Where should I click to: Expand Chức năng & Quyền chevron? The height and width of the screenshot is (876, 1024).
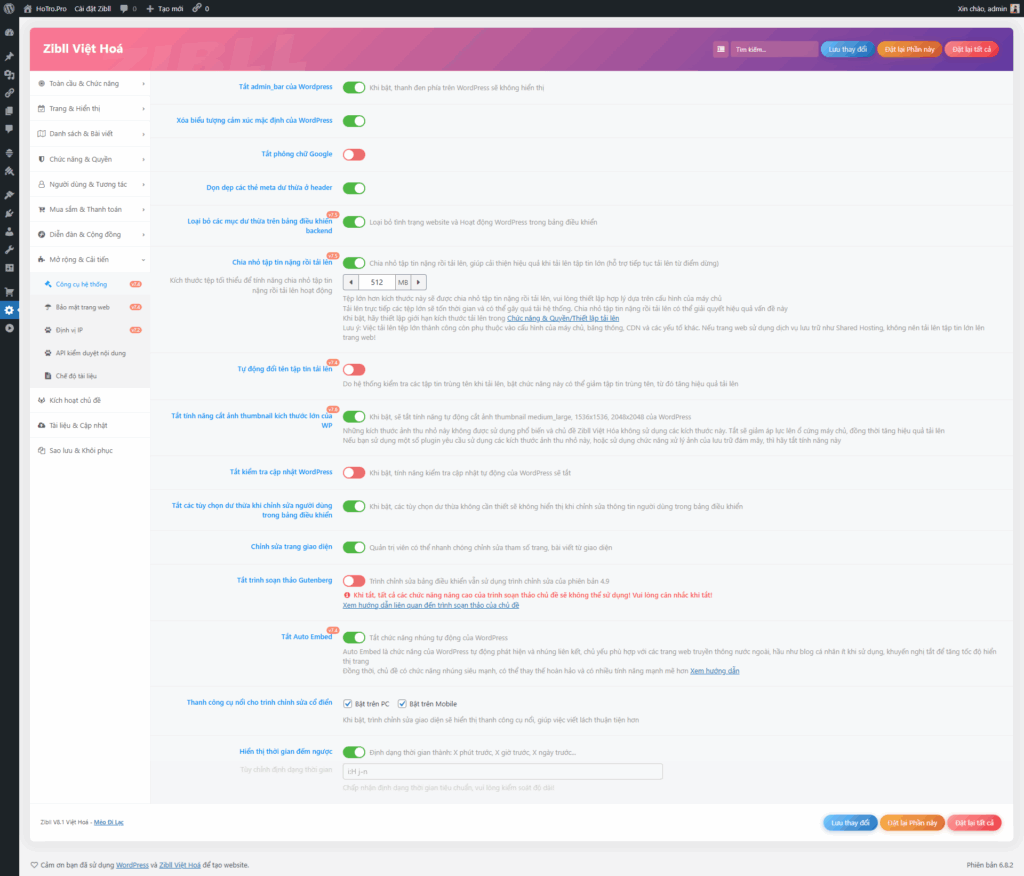pyautogui.click(x=143, y=159)
